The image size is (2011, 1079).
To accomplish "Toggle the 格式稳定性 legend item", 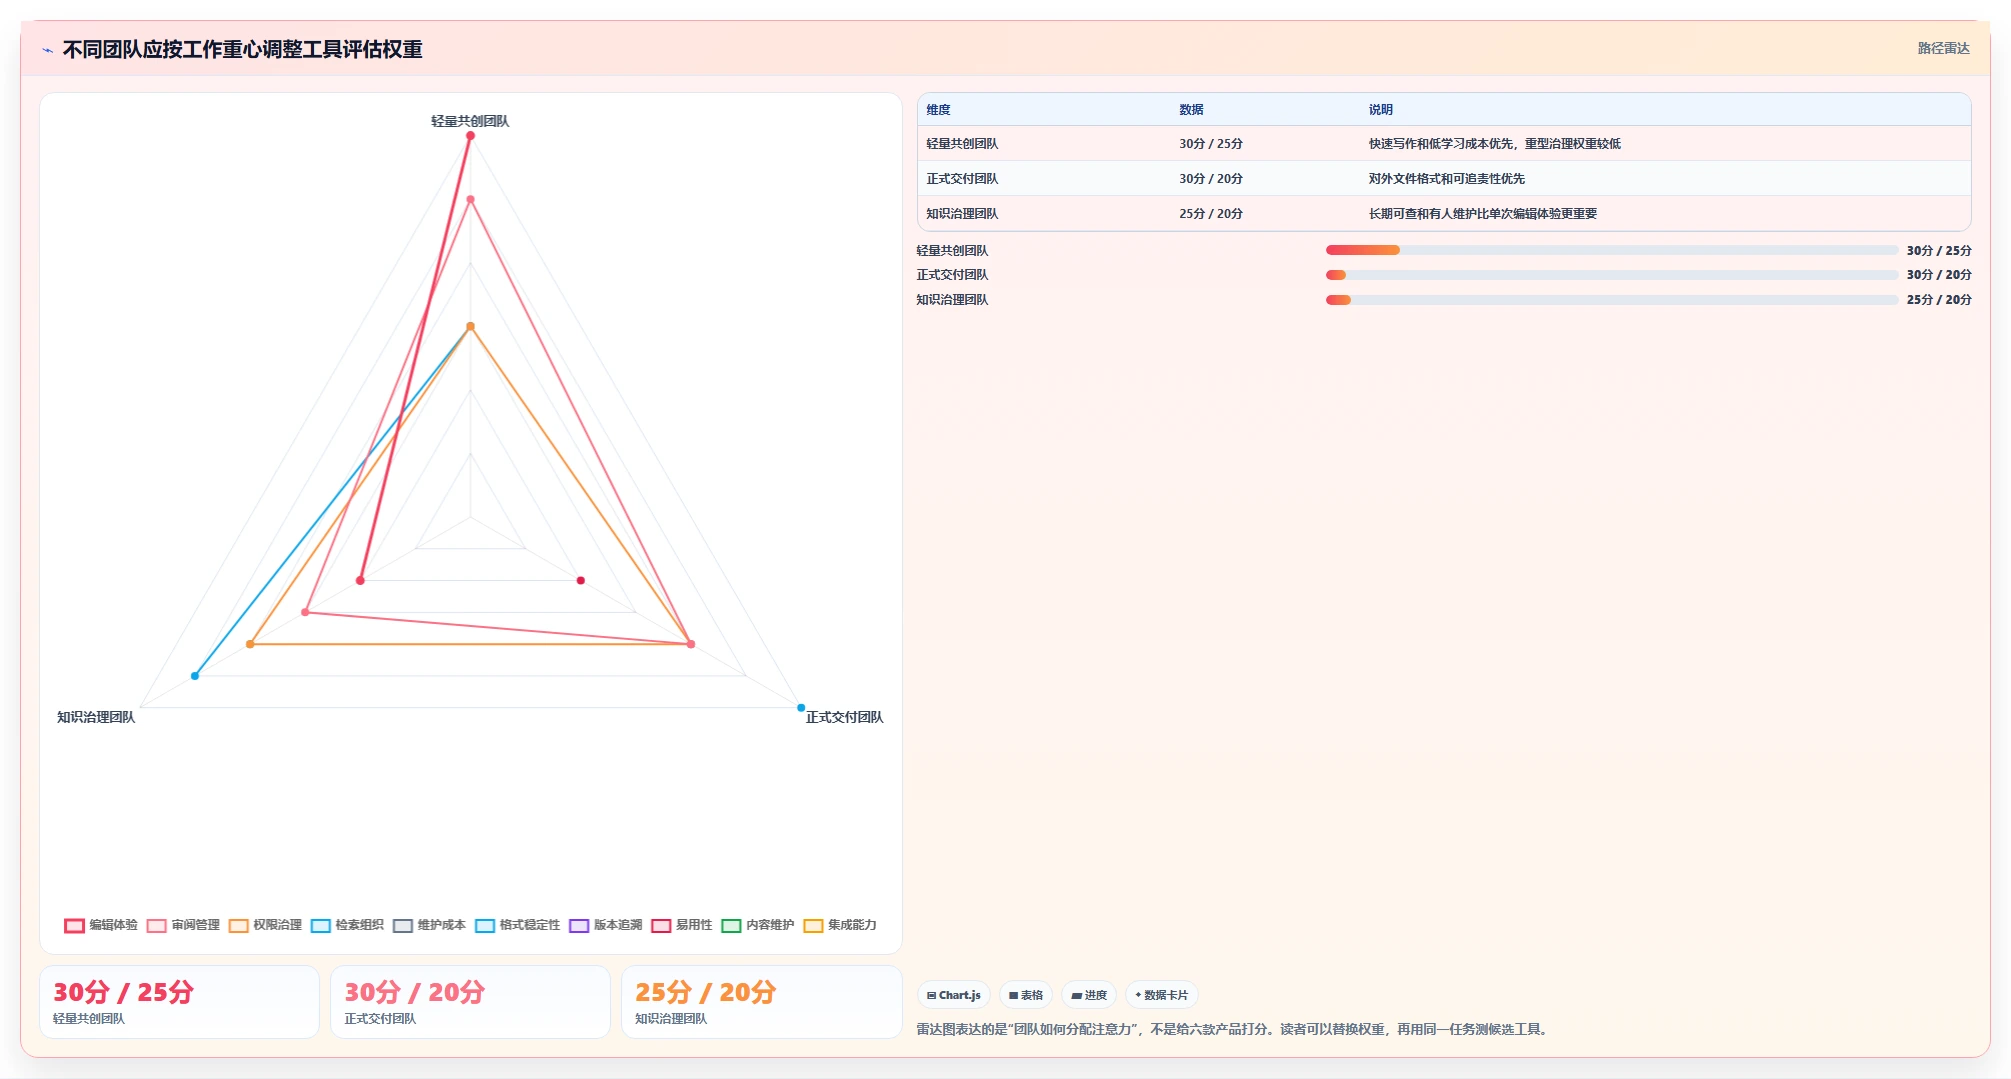I will (x=517, y=925).
